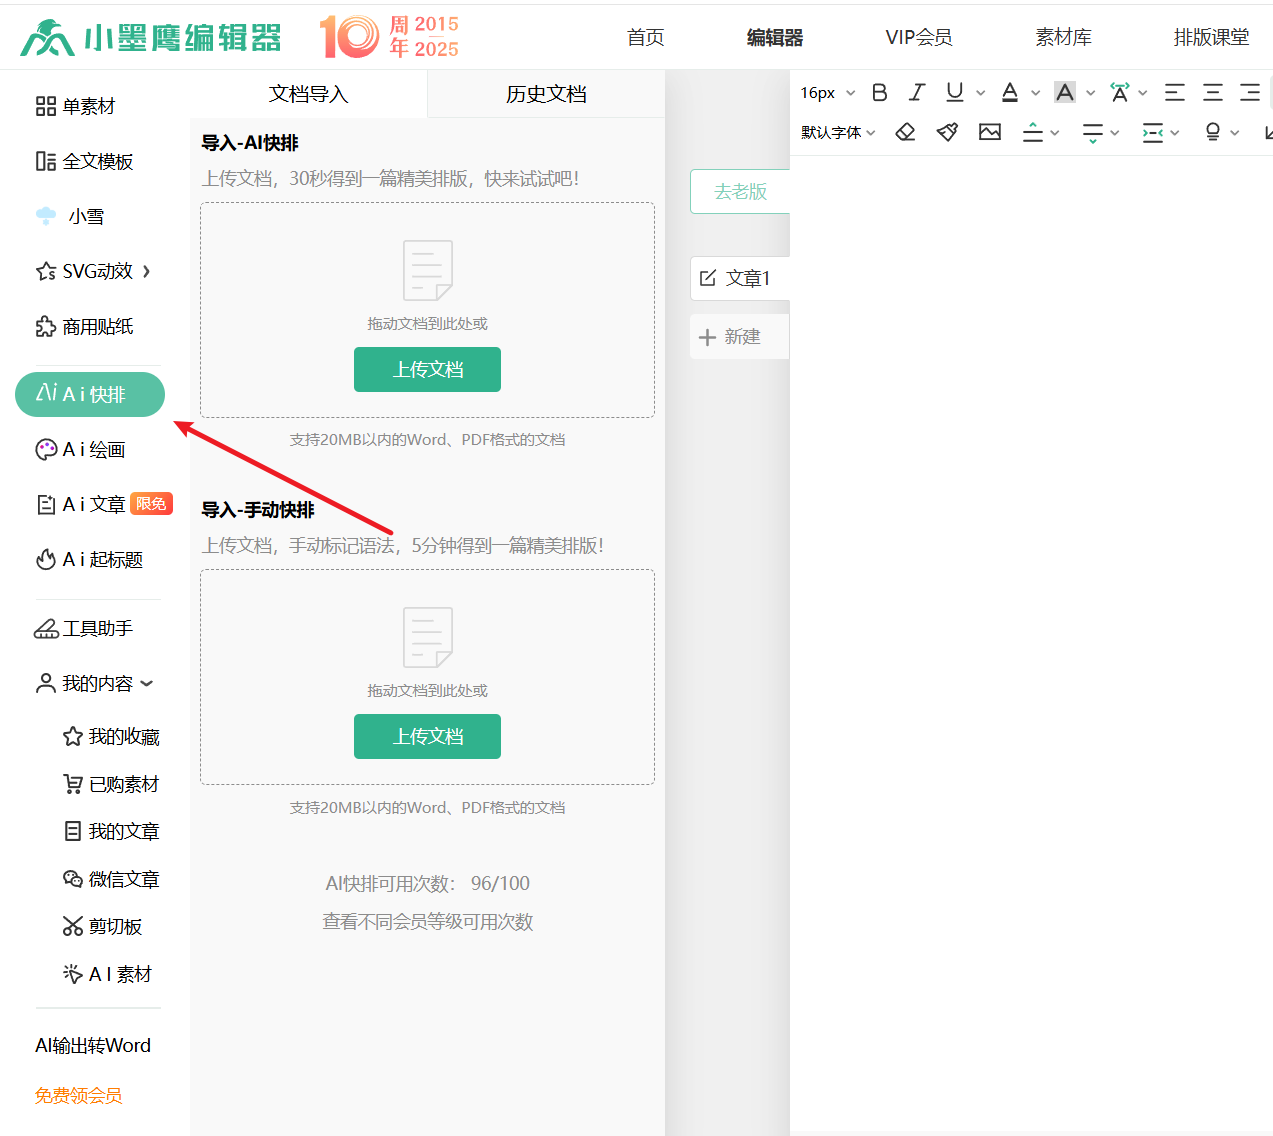Open the 默认字体 font family dropdown
The image size is (1273, 1136).
(x=838, y=132)
